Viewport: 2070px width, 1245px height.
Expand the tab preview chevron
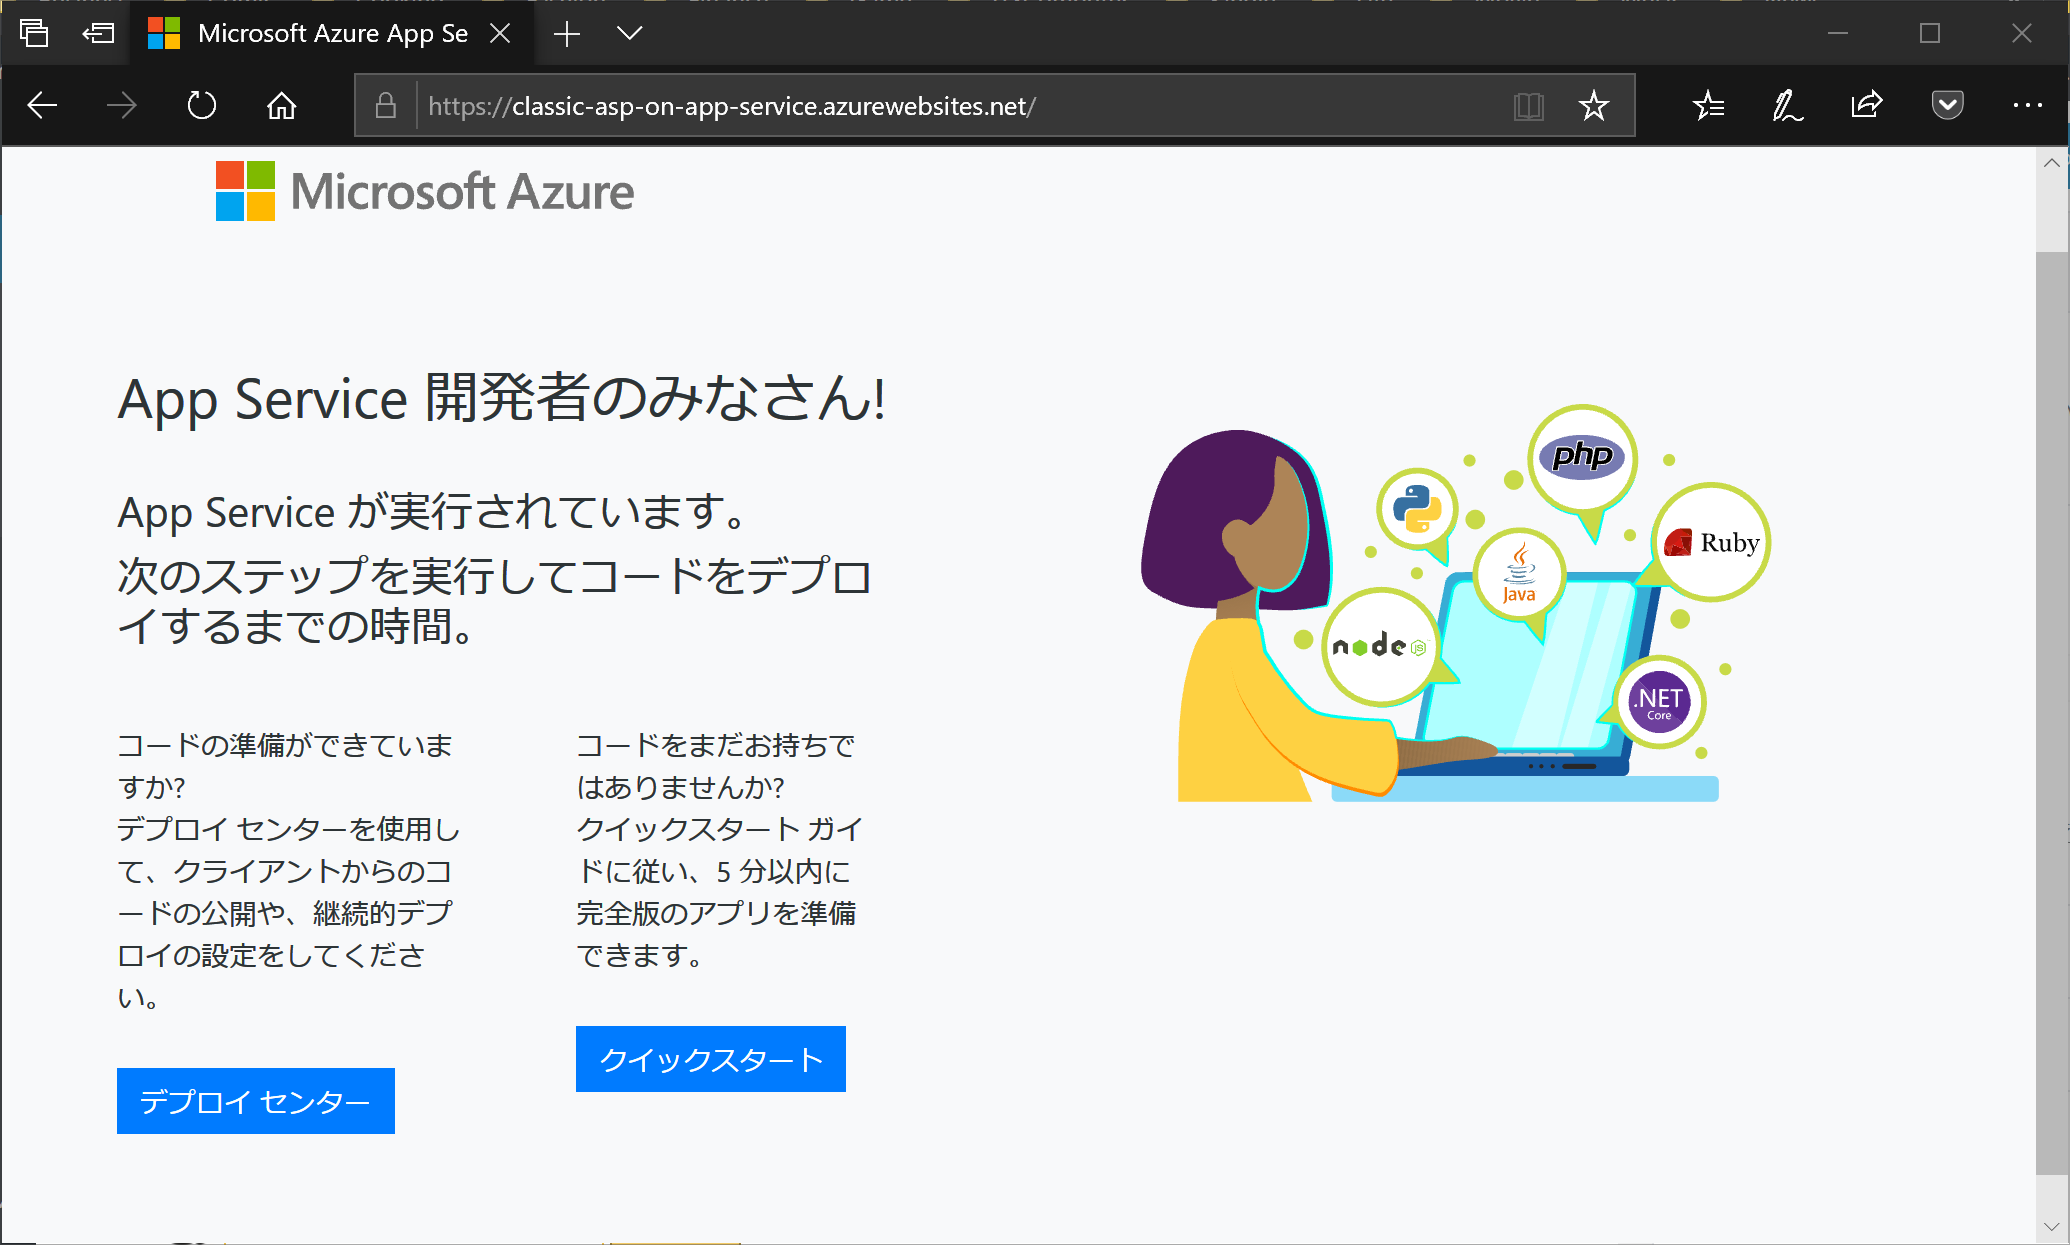[x=629, y=33]
